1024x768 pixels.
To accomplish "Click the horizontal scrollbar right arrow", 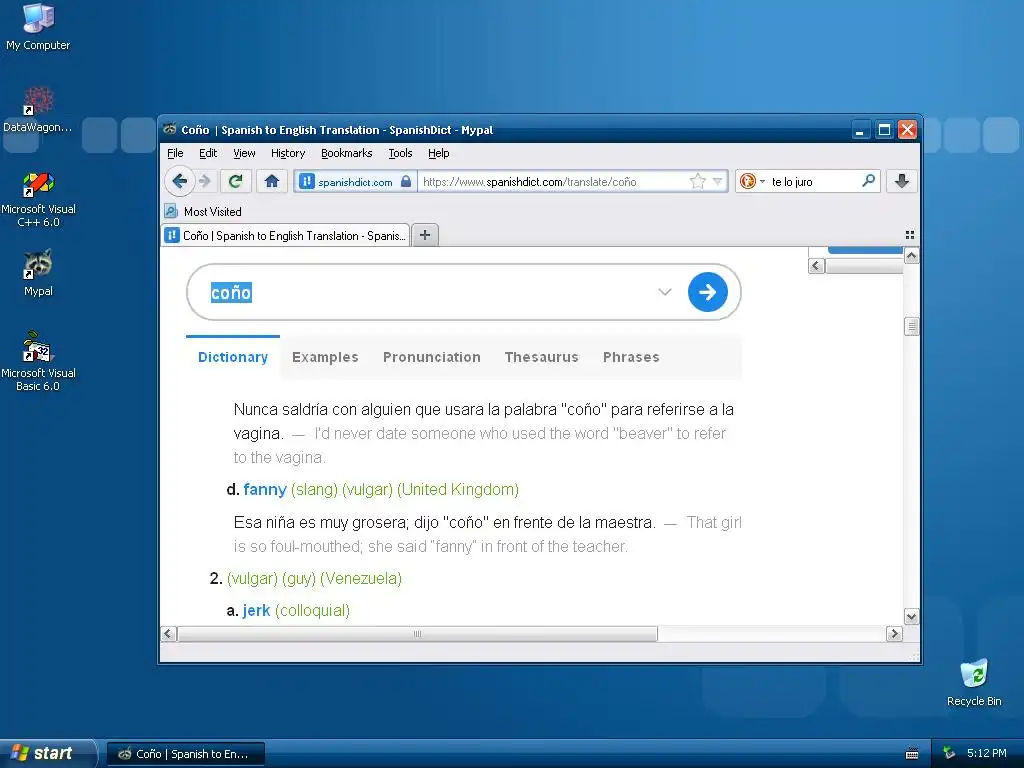I will click(x=895, y=633).
